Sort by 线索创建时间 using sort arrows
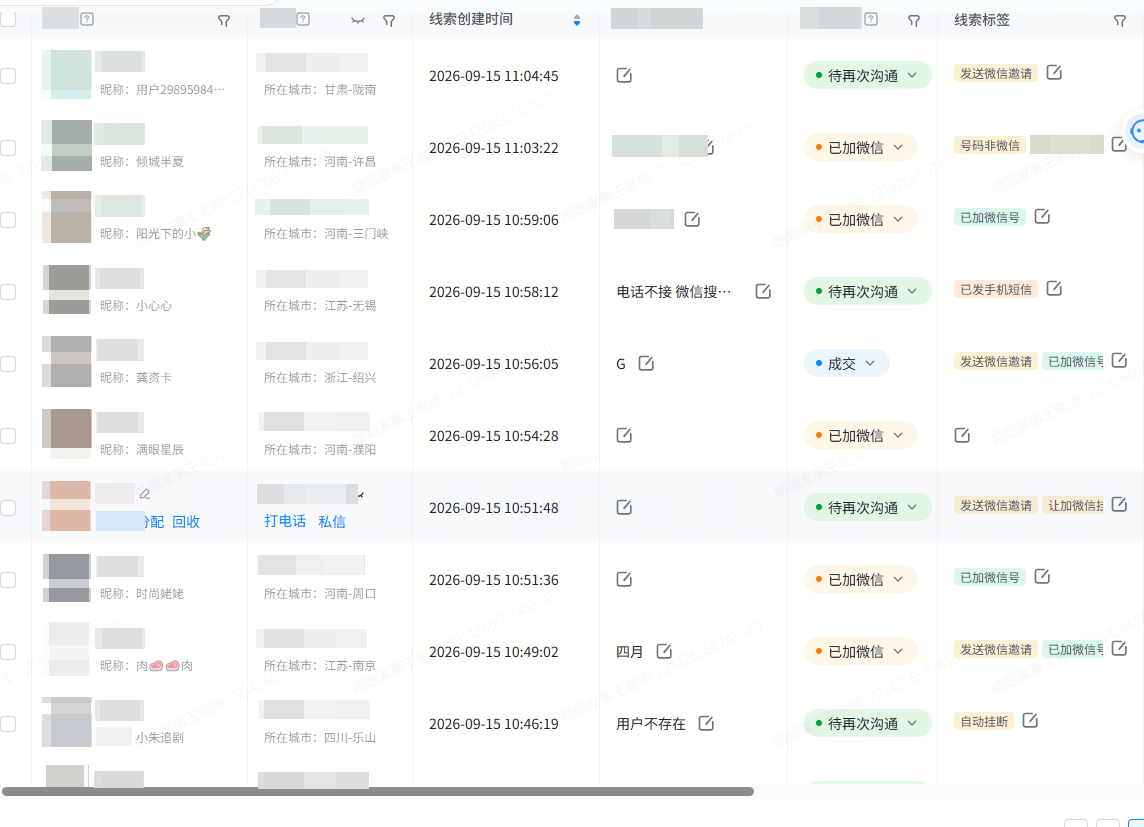The width and height of the screenshot is (1144, 827). [x=577, y=20]
